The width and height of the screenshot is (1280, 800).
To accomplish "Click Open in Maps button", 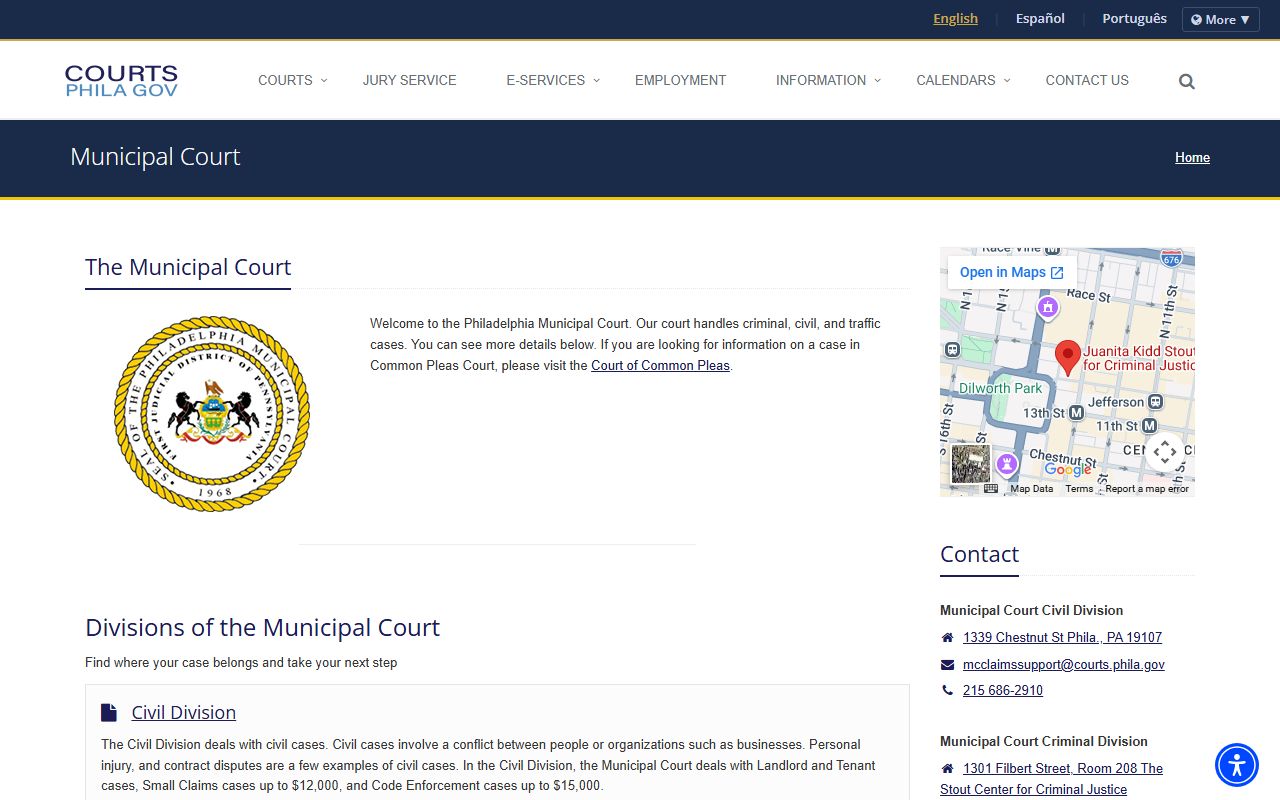I will click(x=1011, y=272).
